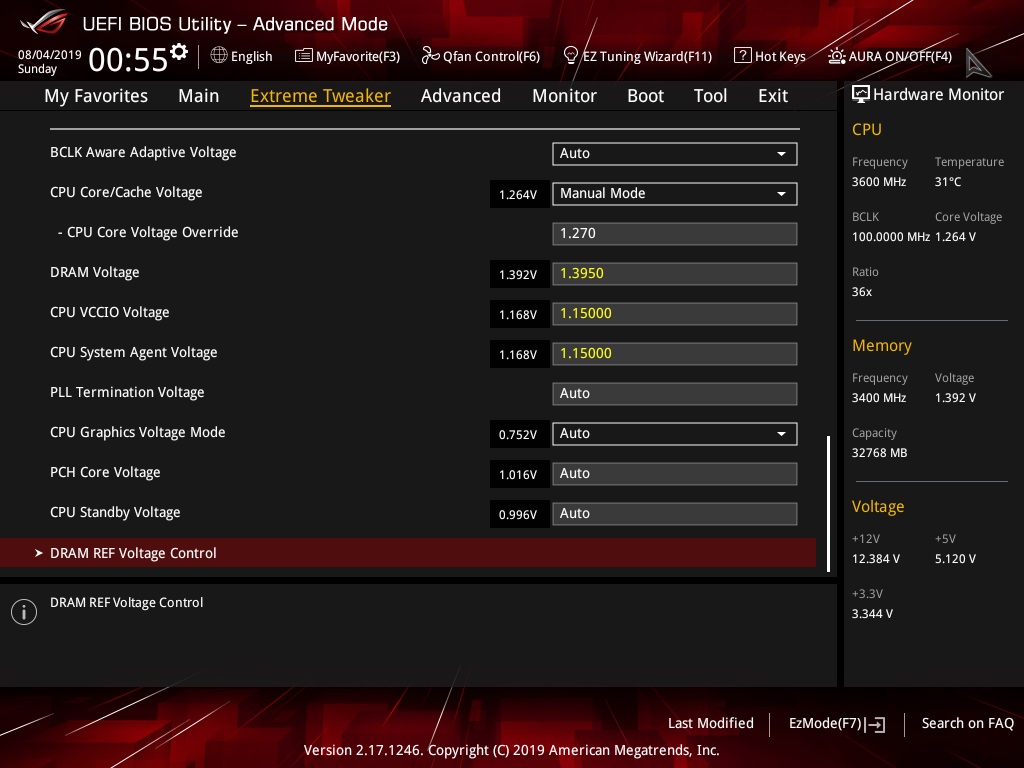
Task: Switch to the Main tab
Action: (x=199, y=96)
